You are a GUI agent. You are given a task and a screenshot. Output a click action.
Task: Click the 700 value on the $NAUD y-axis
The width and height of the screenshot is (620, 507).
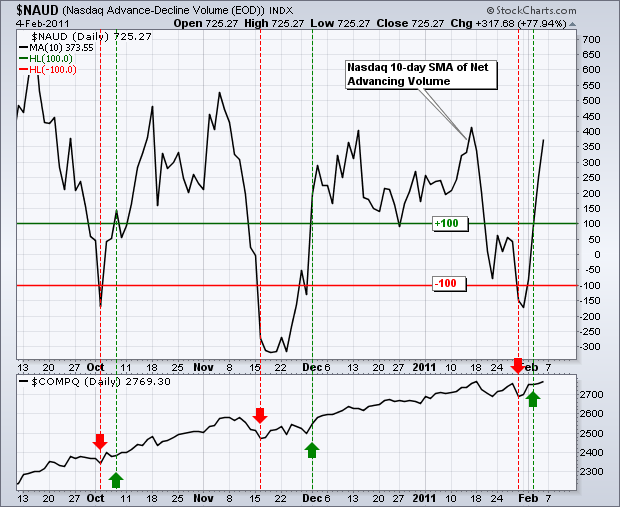(591, 40)
